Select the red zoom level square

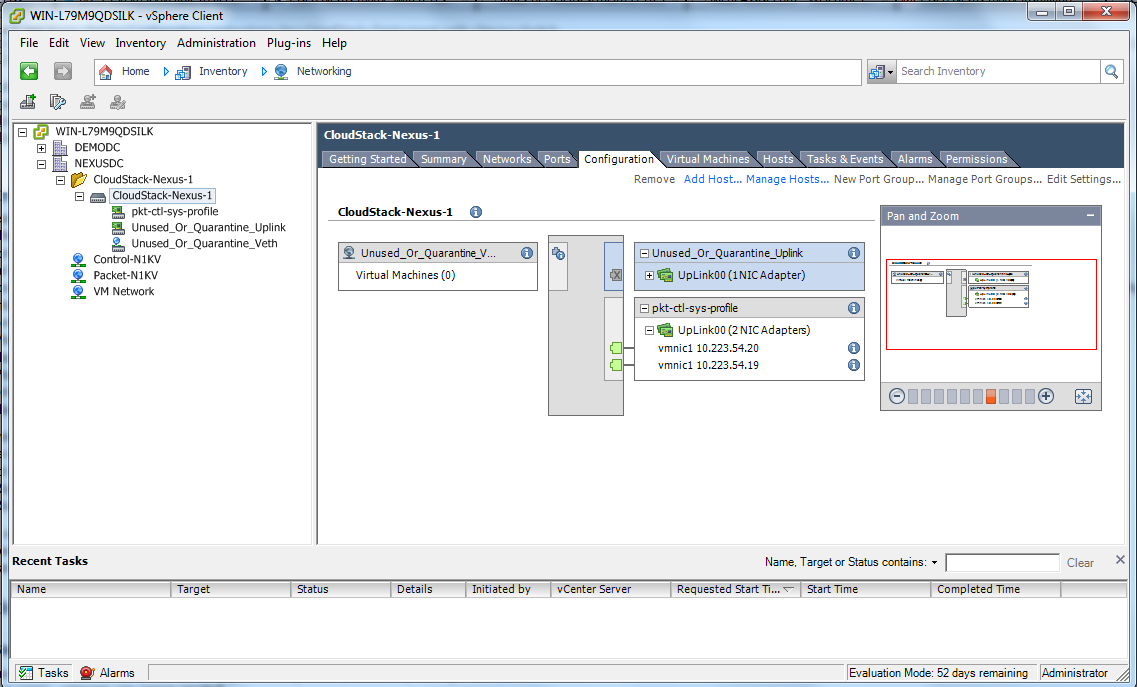click(991, 396)
